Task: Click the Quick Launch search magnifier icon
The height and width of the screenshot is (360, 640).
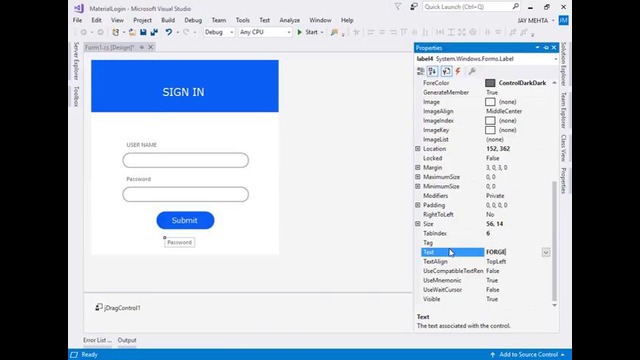Action: coord(516,6)
